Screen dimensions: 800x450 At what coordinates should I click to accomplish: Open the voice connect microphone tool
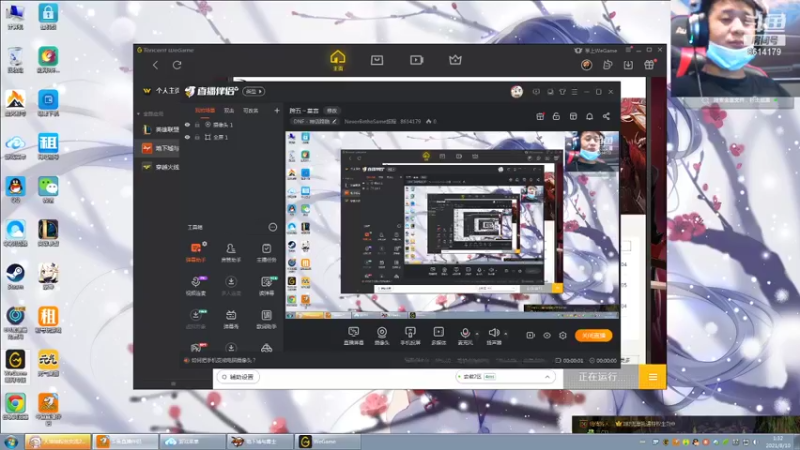[196, 286]
